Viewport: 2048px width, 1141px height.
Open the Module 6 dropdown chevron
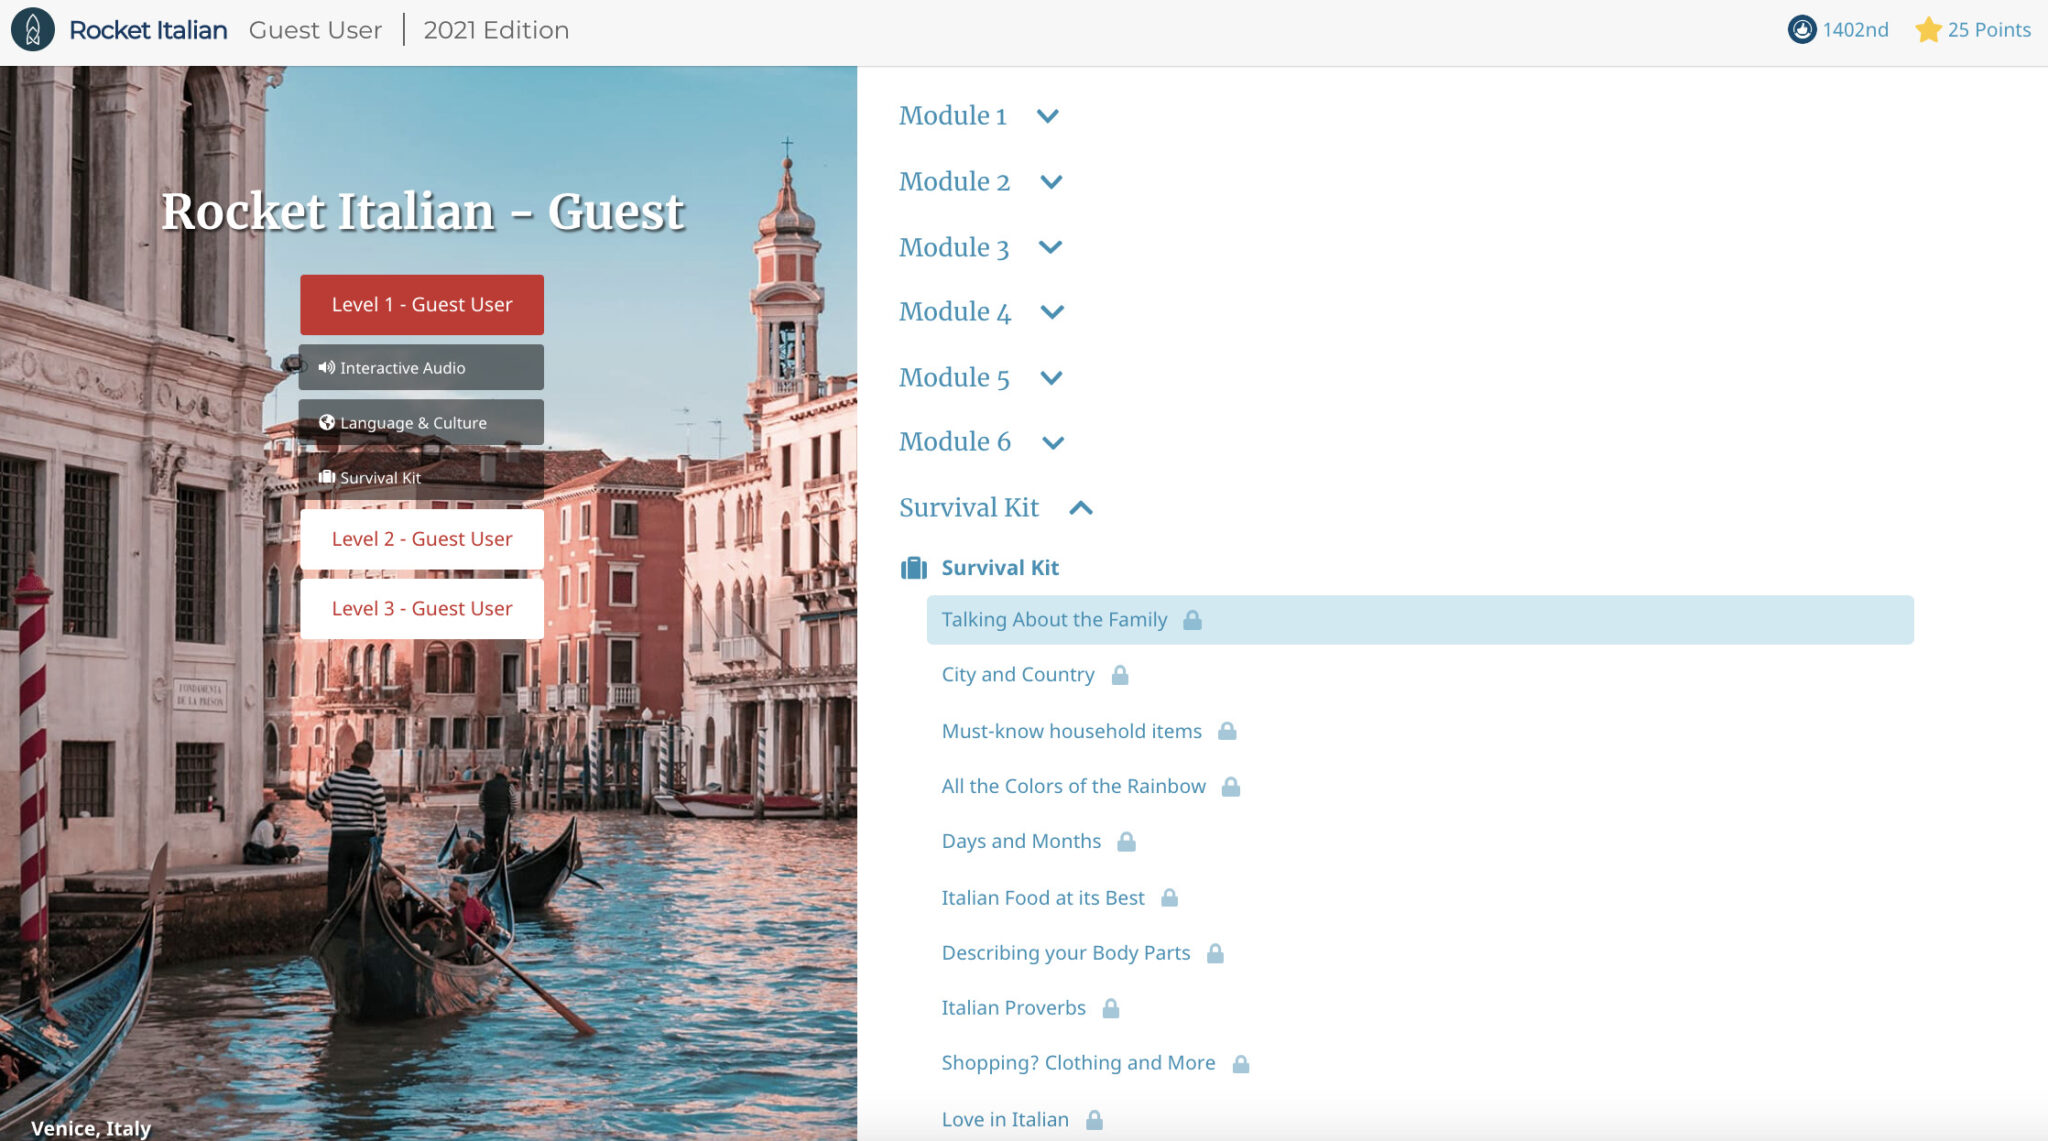(1053, 442)
